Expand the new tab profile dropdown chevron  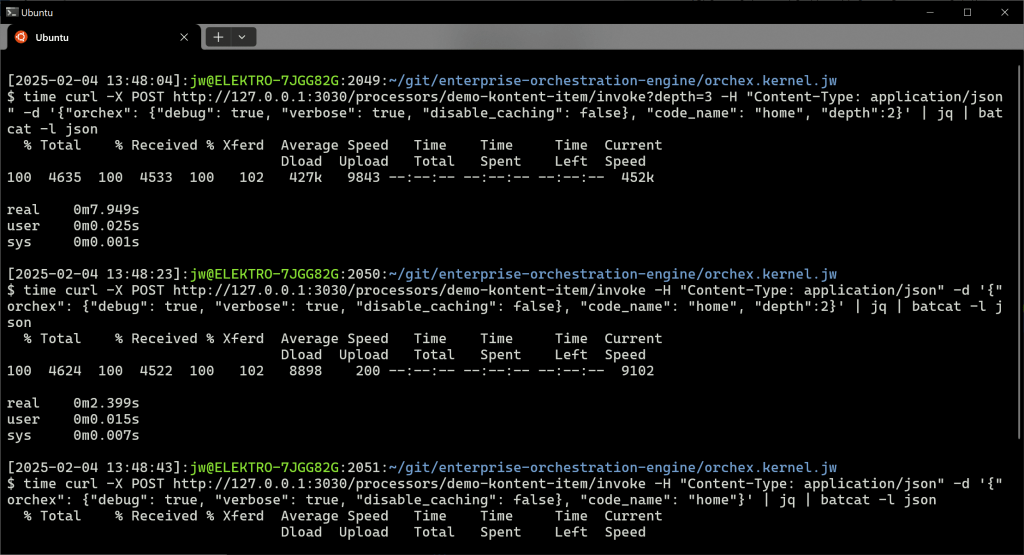point(242,37)
